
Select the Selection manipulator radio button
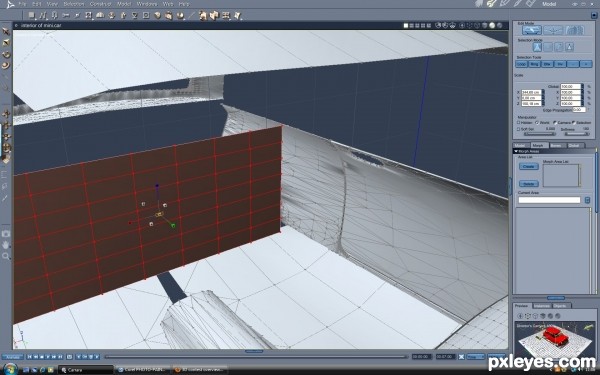574,123
